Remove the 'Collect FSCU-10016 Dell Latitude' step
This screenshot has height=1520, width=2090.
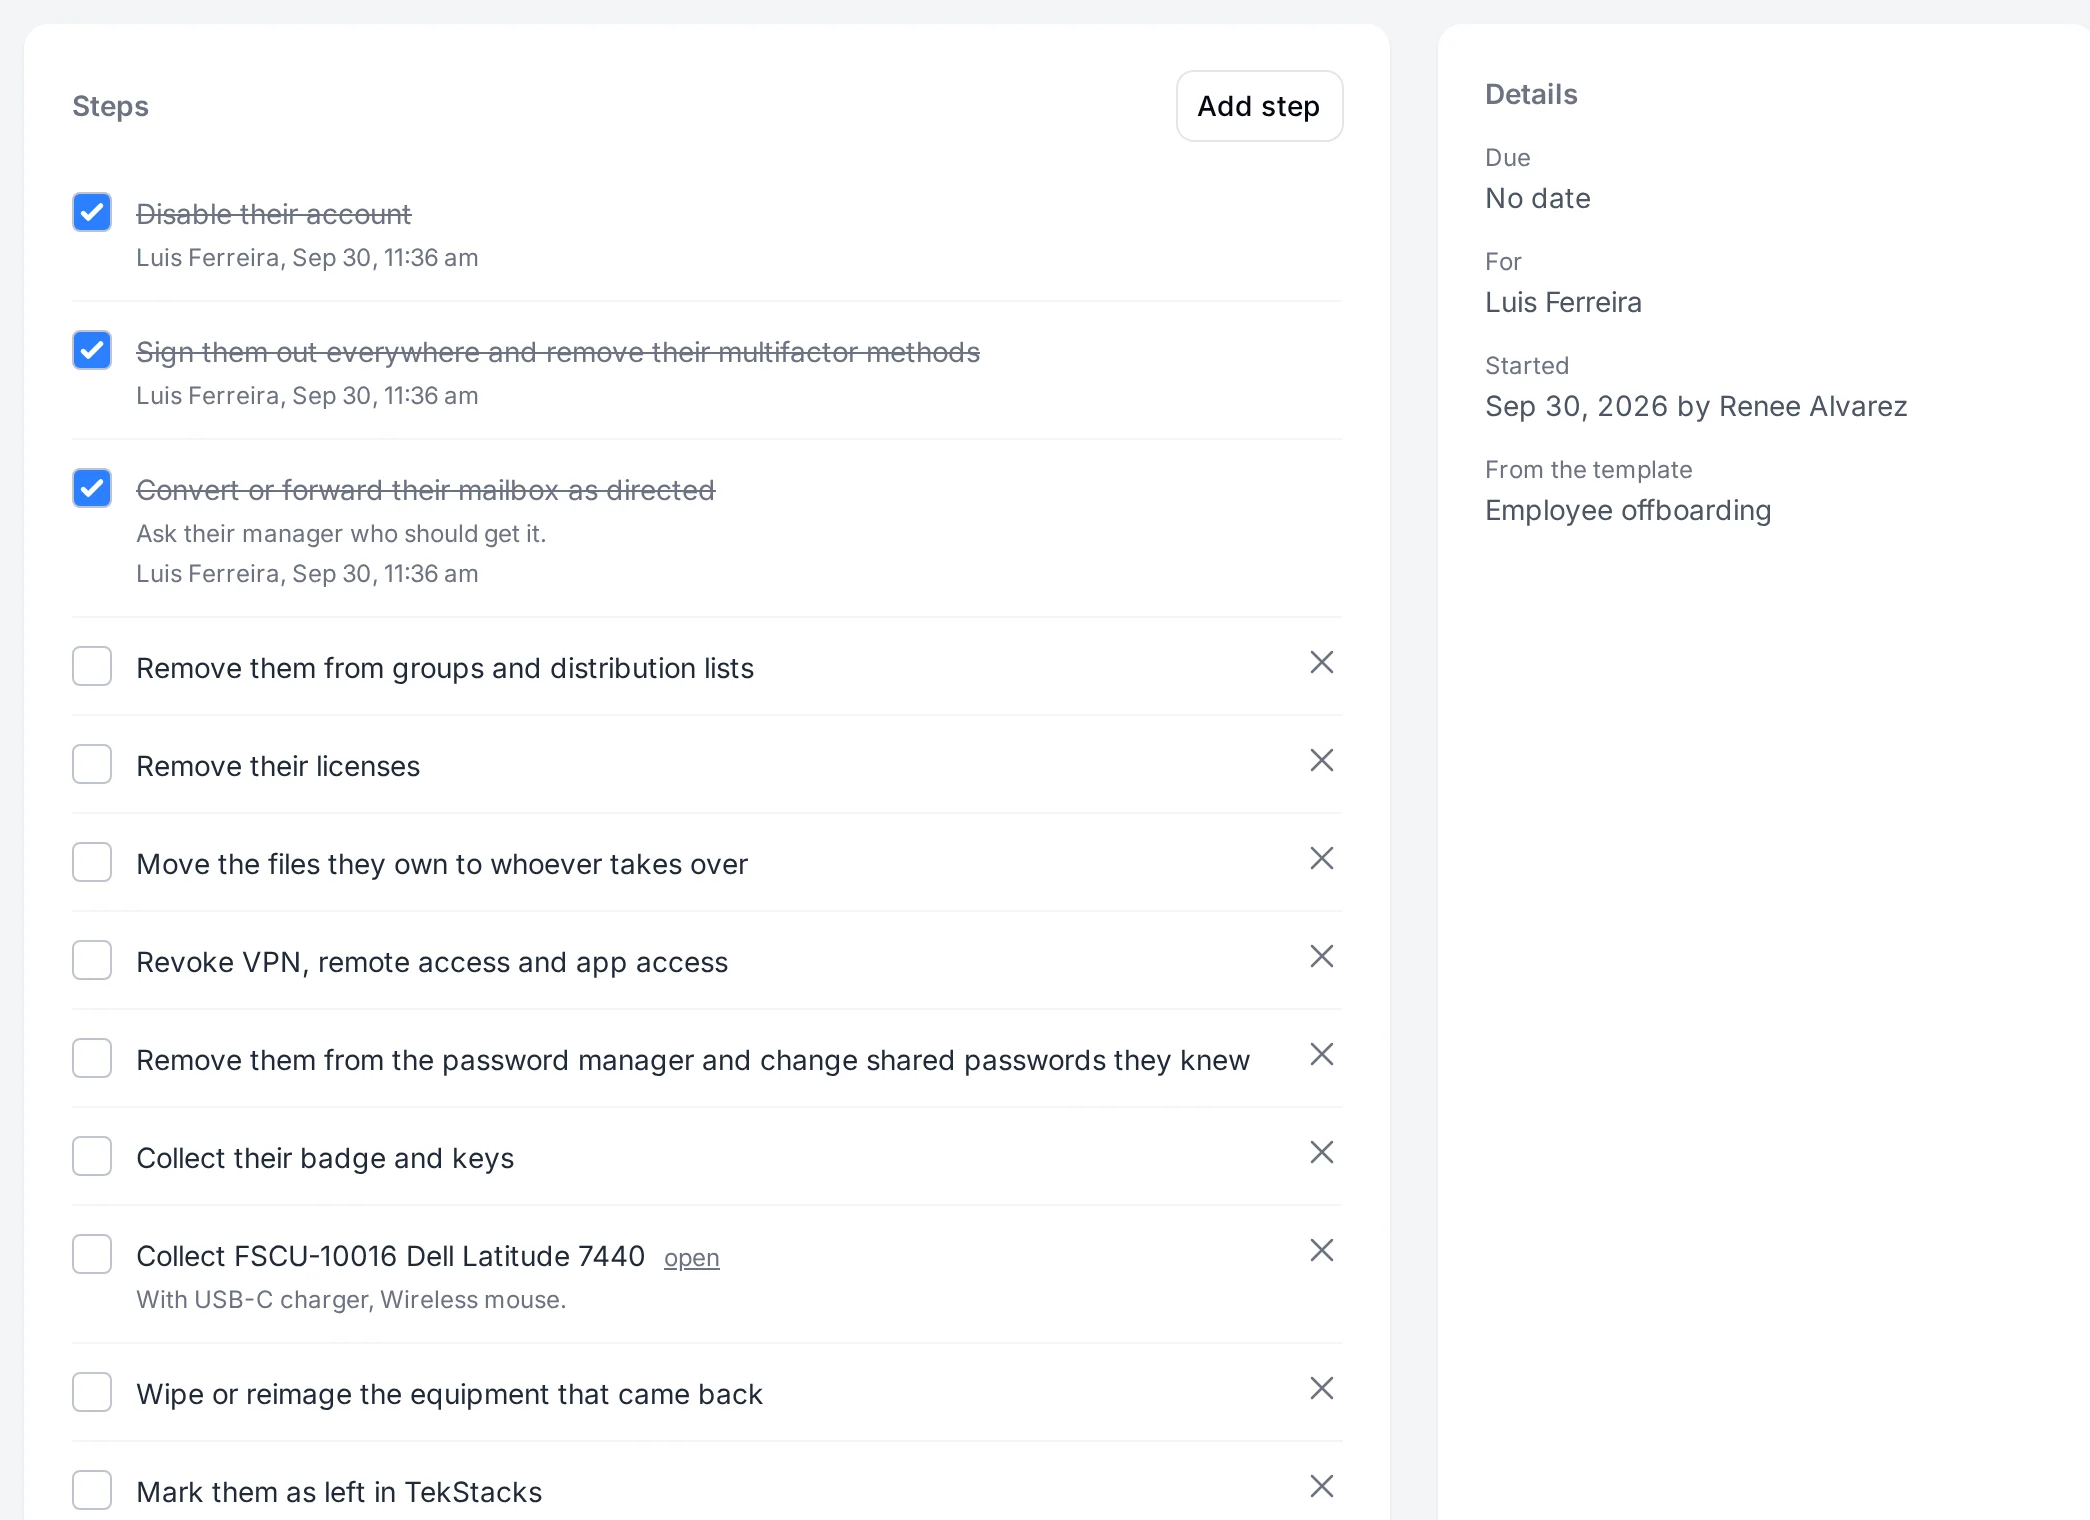click(x=1322, y=1251)
